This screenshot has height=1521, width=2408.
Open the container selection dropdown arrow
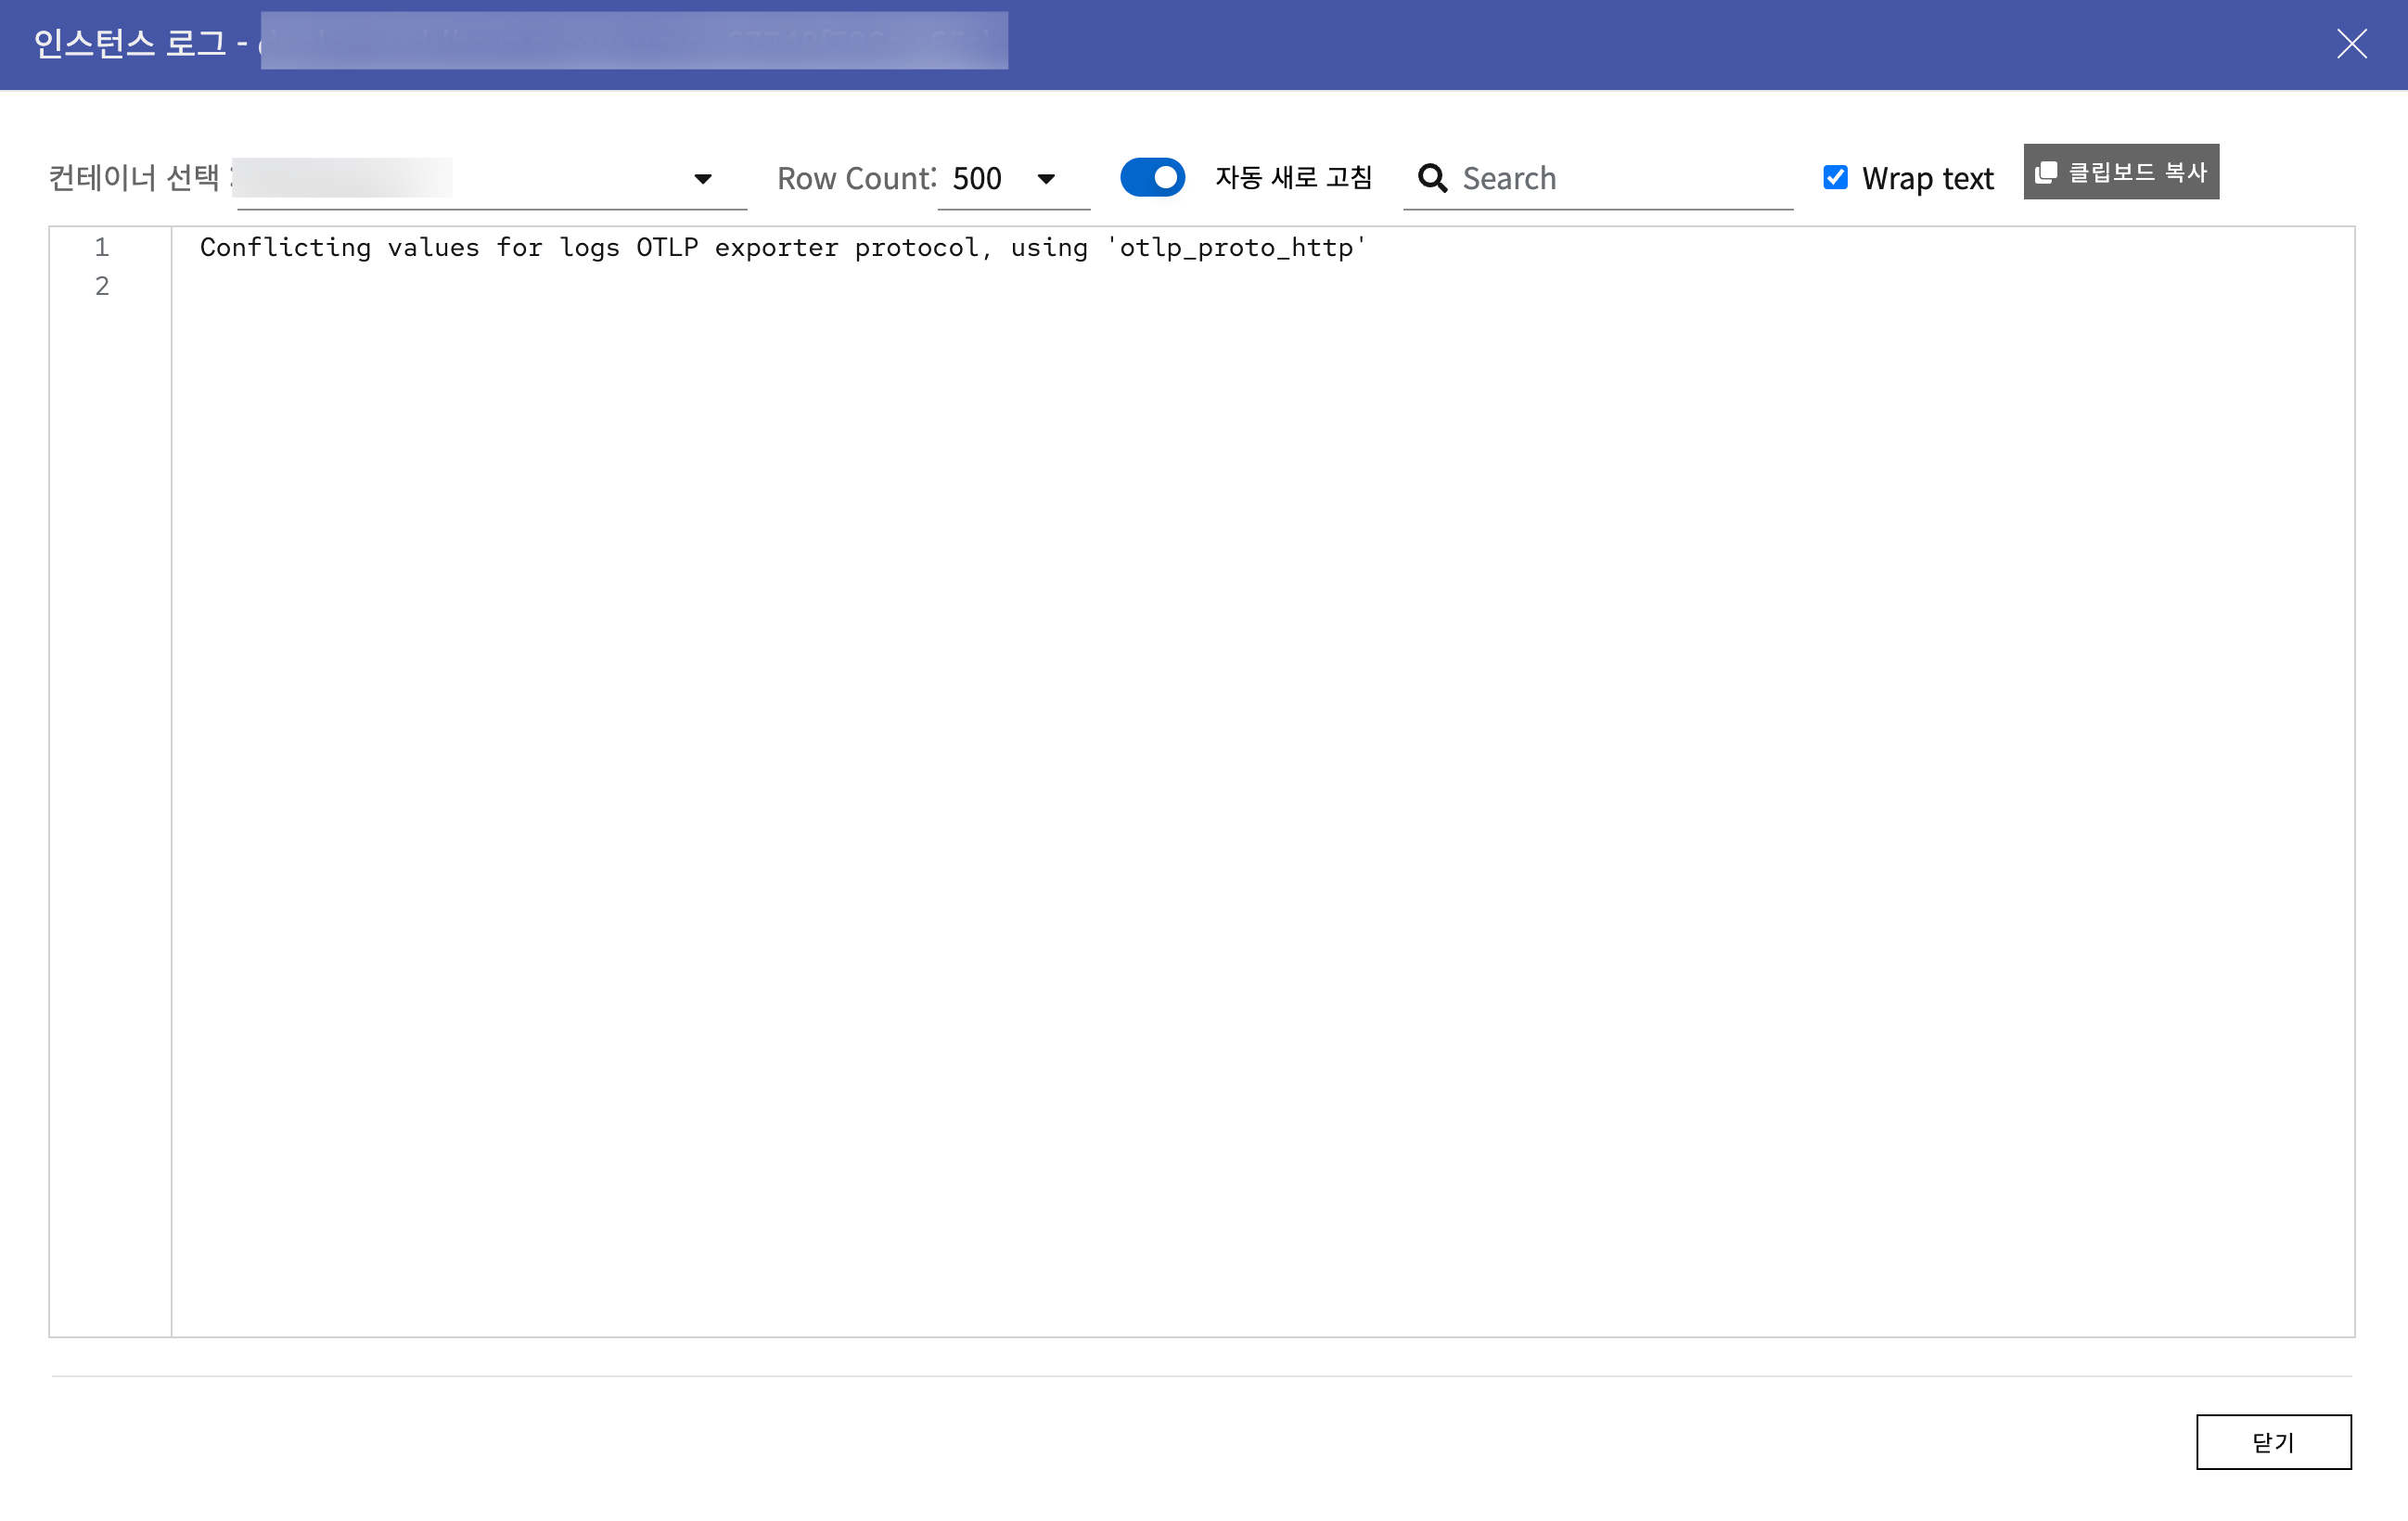(x=703, y=179)
